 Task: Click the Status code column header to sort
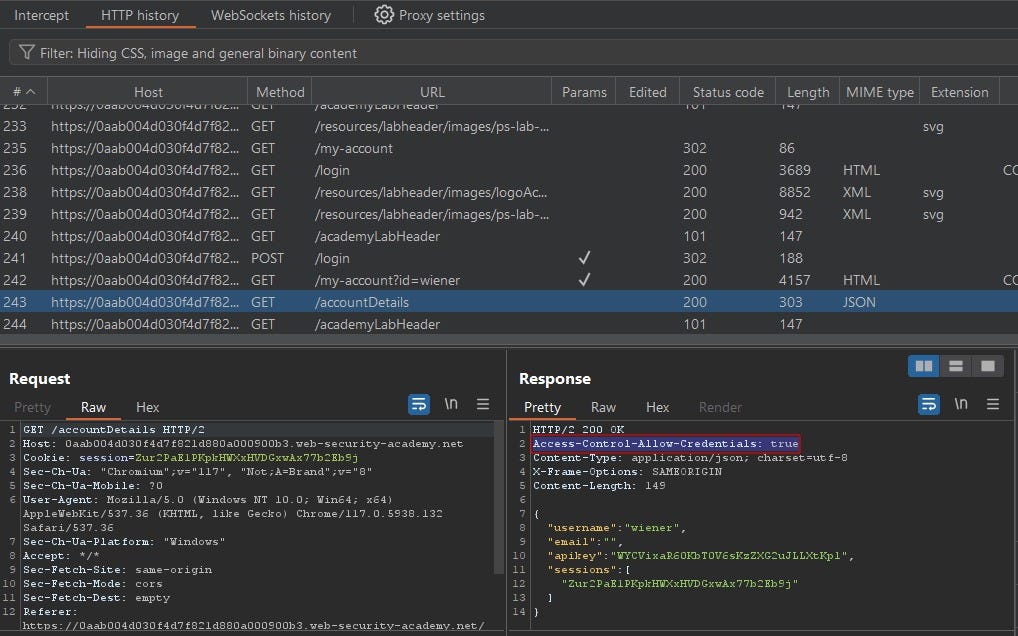[728, 91]
